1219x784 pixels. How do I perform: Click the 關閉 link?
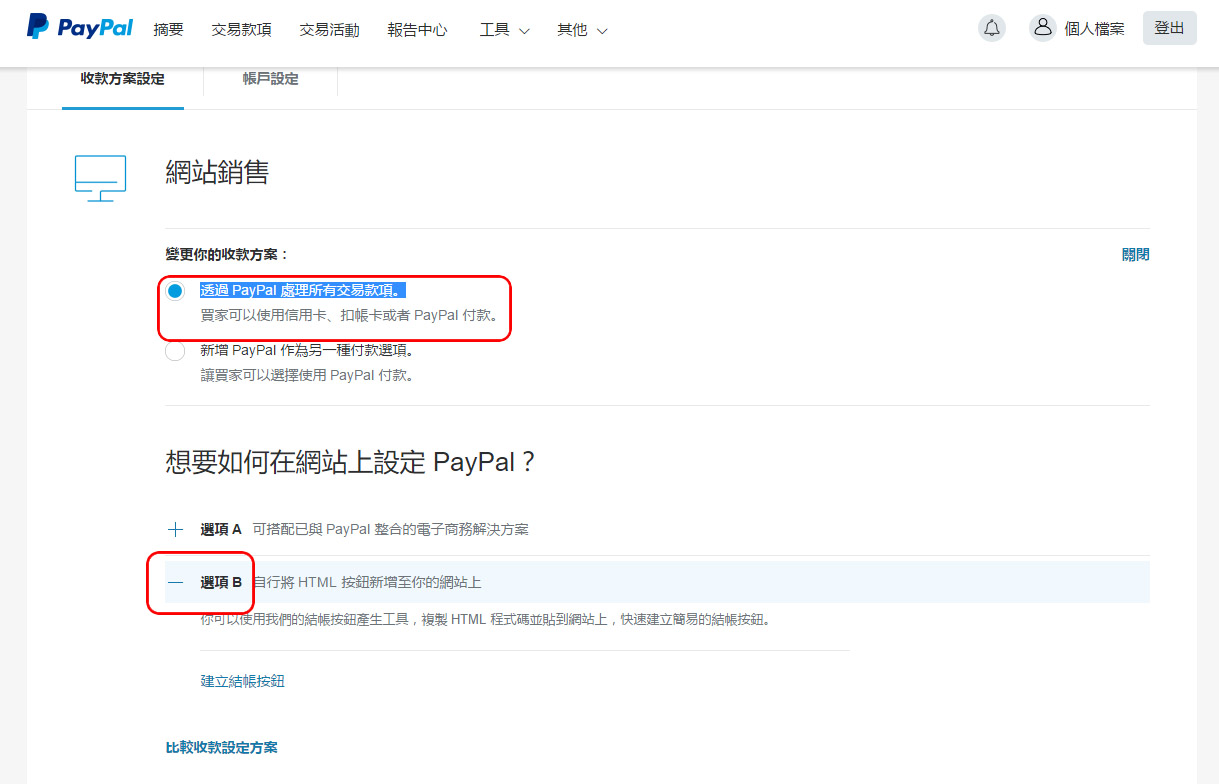(1136, 255)
